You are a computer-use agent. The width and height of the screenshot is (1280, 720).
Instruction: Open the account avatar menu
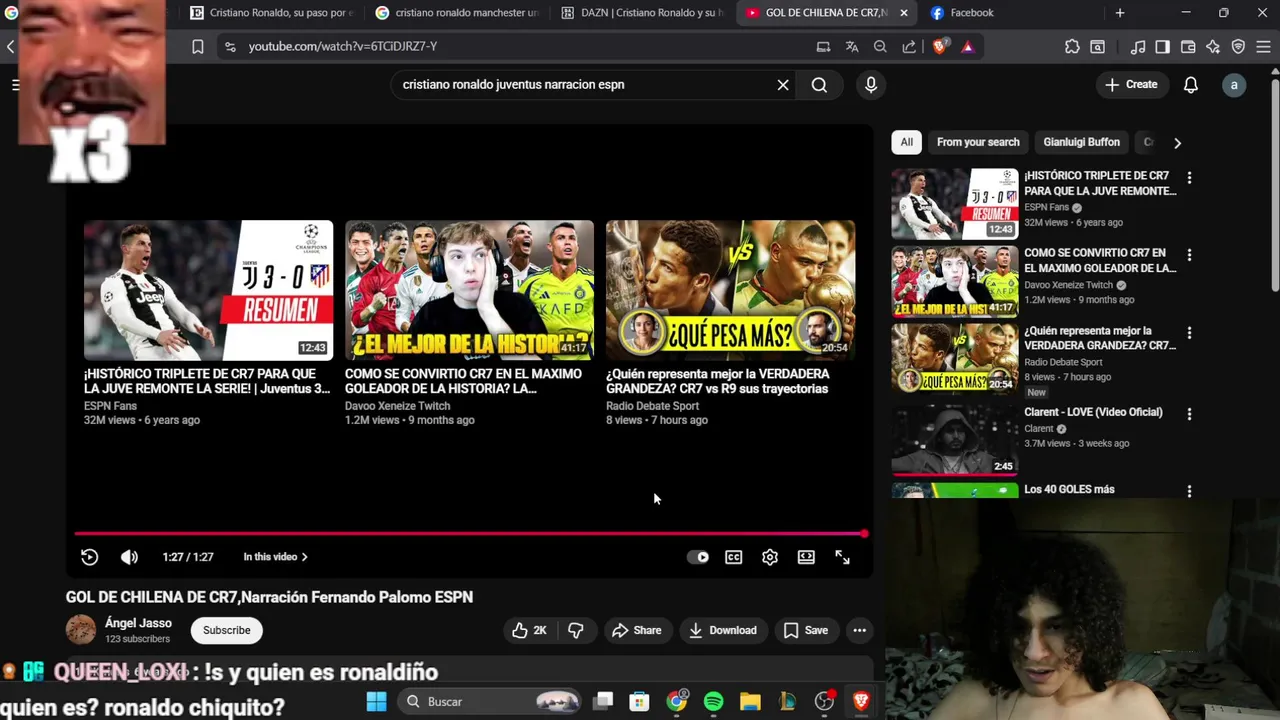[x=1234, y=85]
